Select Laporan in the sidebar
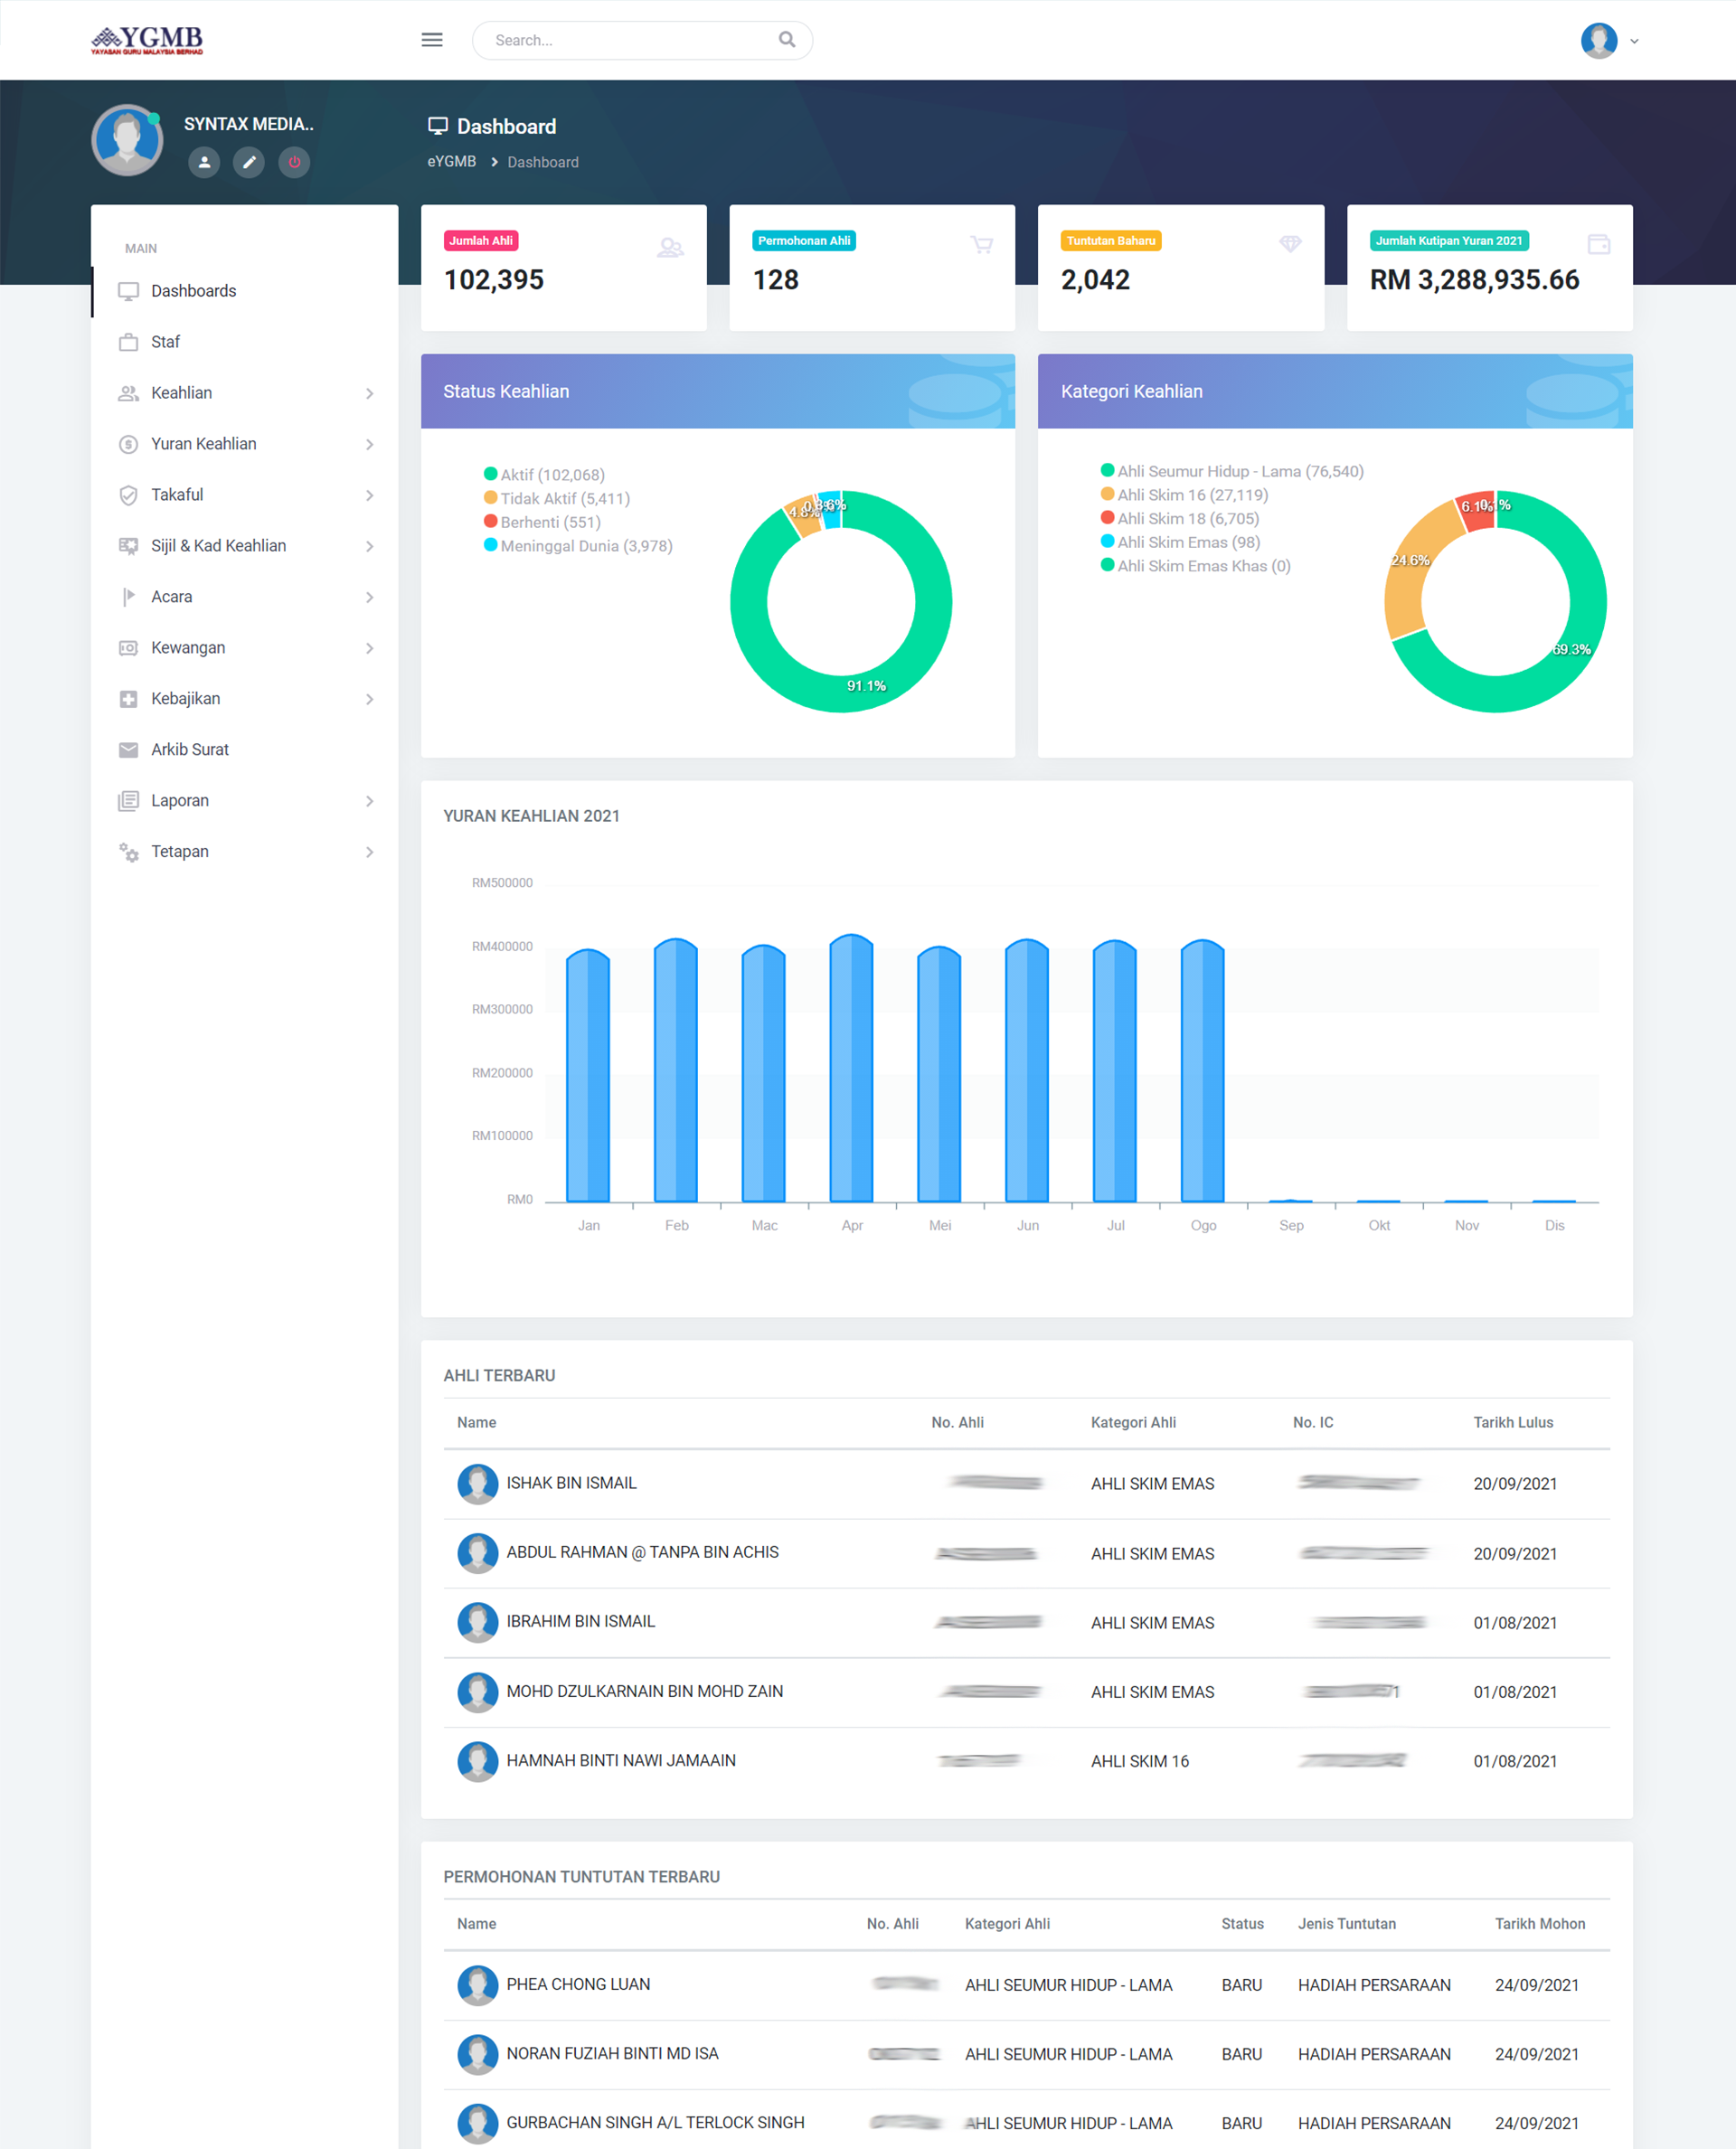Image resolution: width=1736 pixels, height=2149 pixels. pyautogui.click(x=245, y=801)
